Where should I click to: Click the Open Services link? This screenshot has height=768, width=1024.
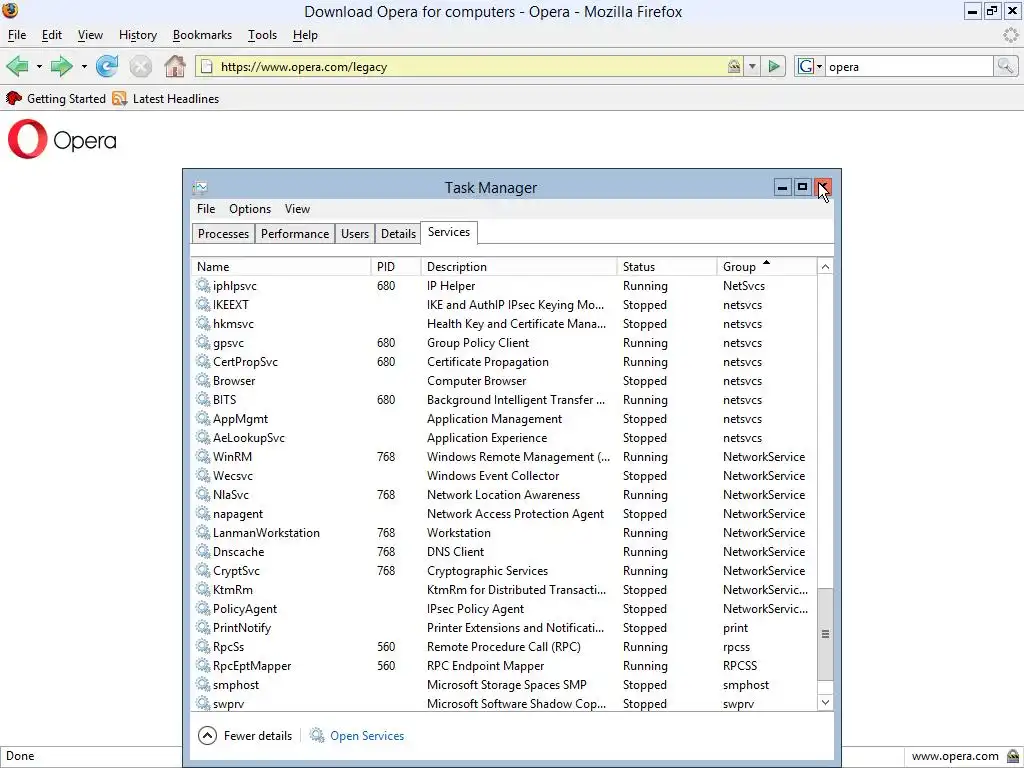point(367,736)
